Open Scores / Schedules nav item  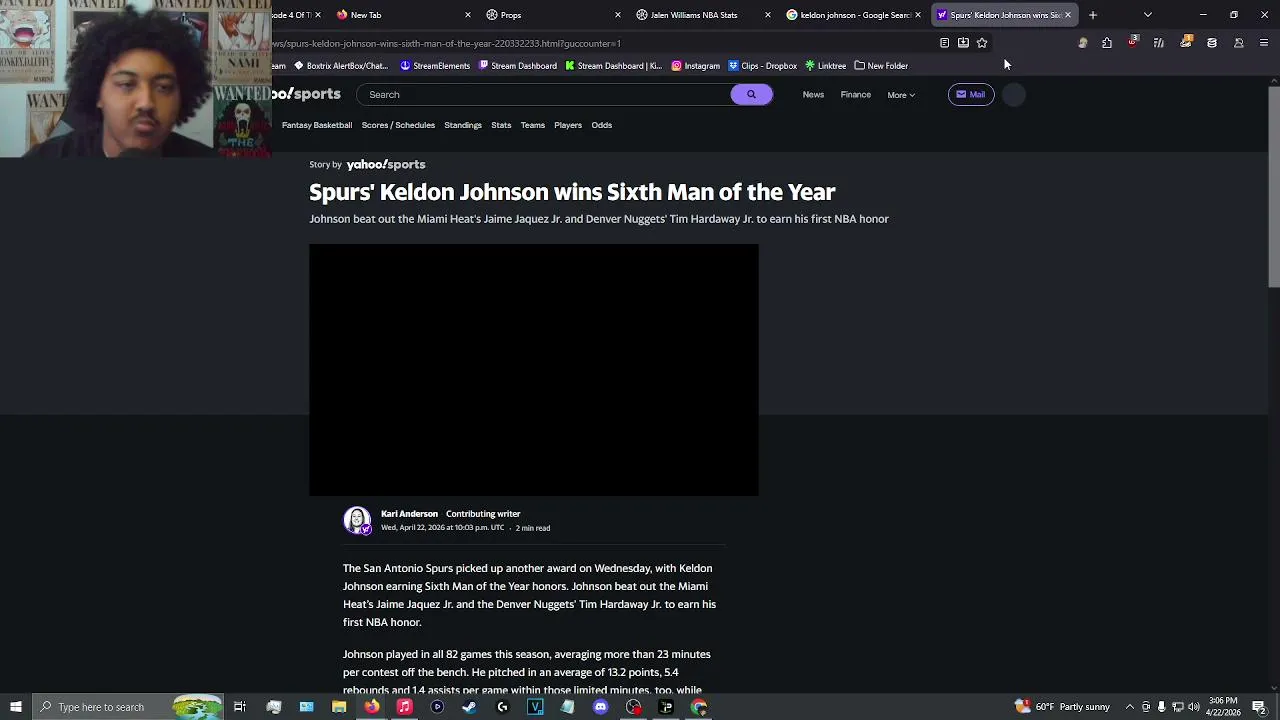tap(398, 125)
